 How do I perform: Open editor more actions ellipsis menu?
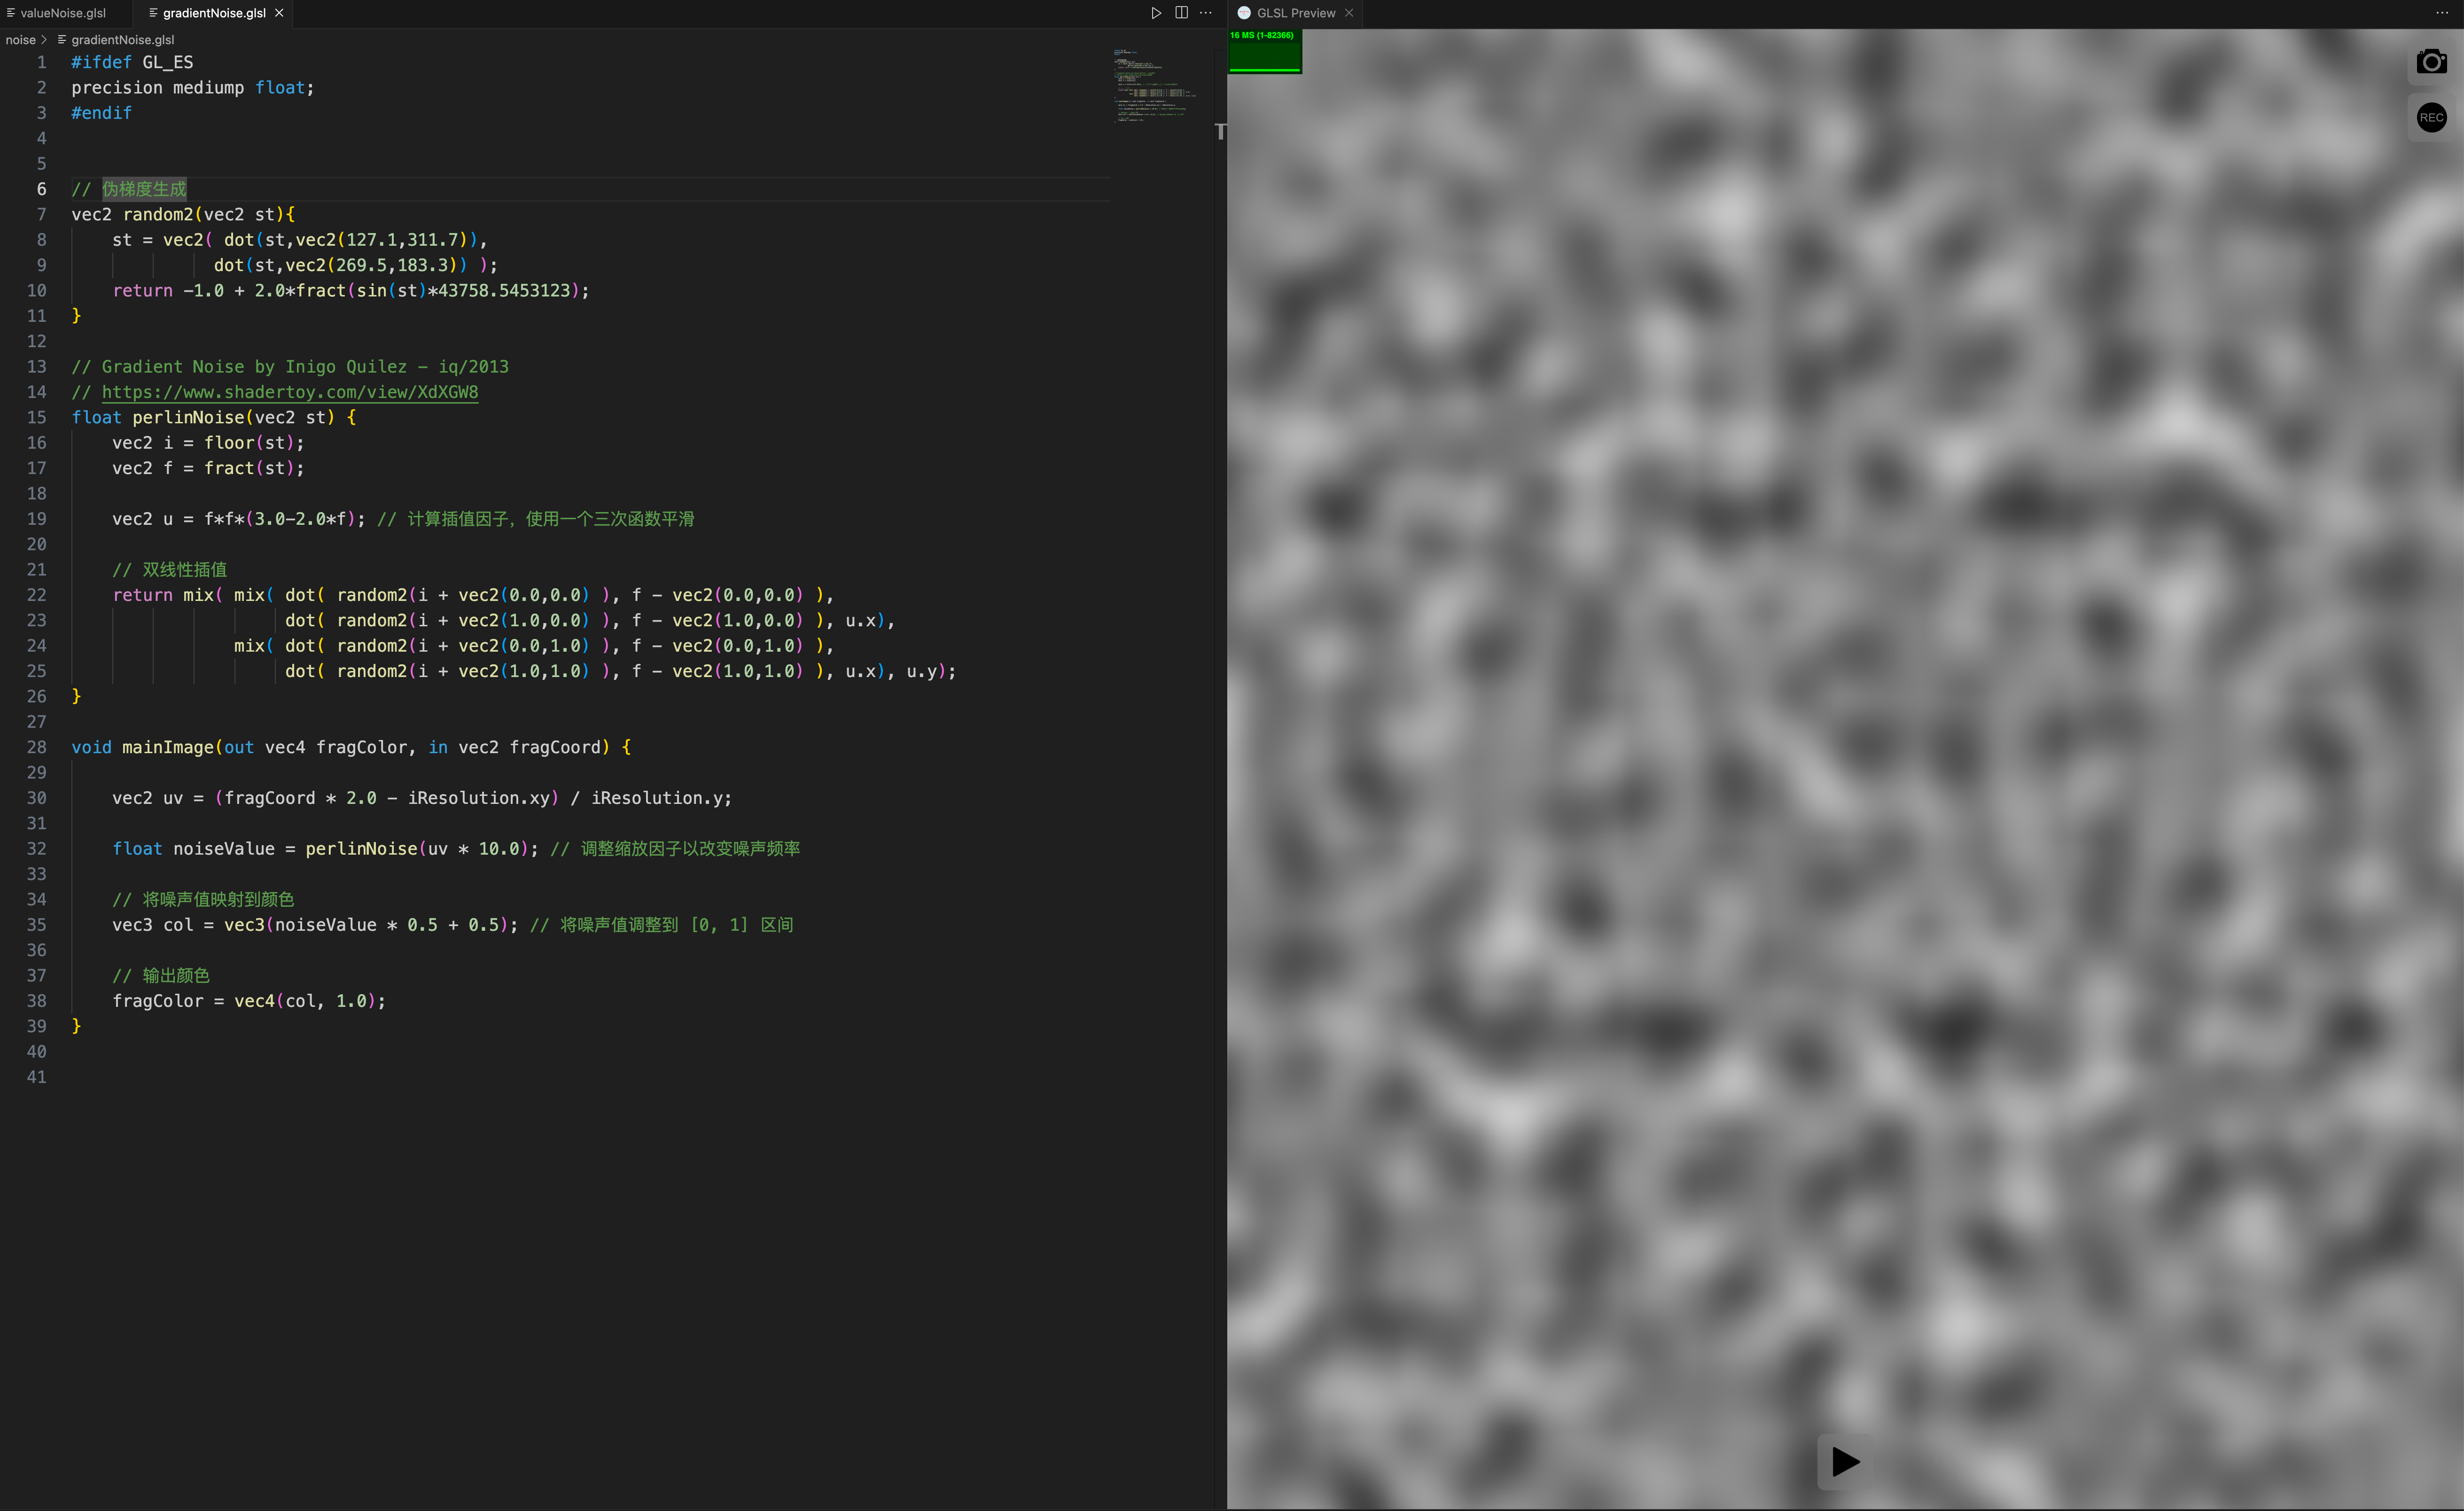coord(1206,13)
